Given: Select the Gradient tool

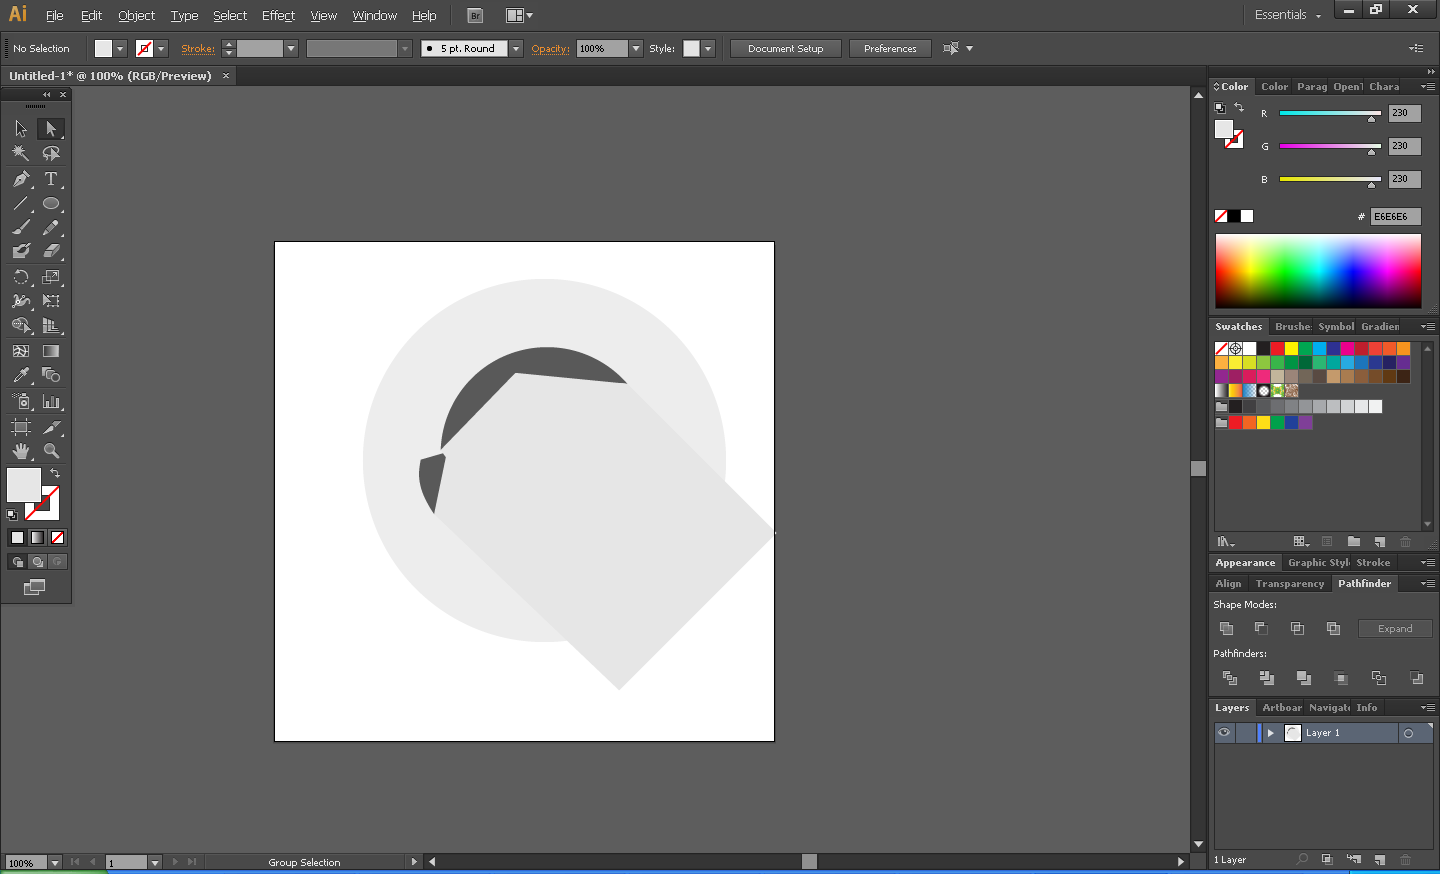Looking at the screenshot, I should [51, 351].
